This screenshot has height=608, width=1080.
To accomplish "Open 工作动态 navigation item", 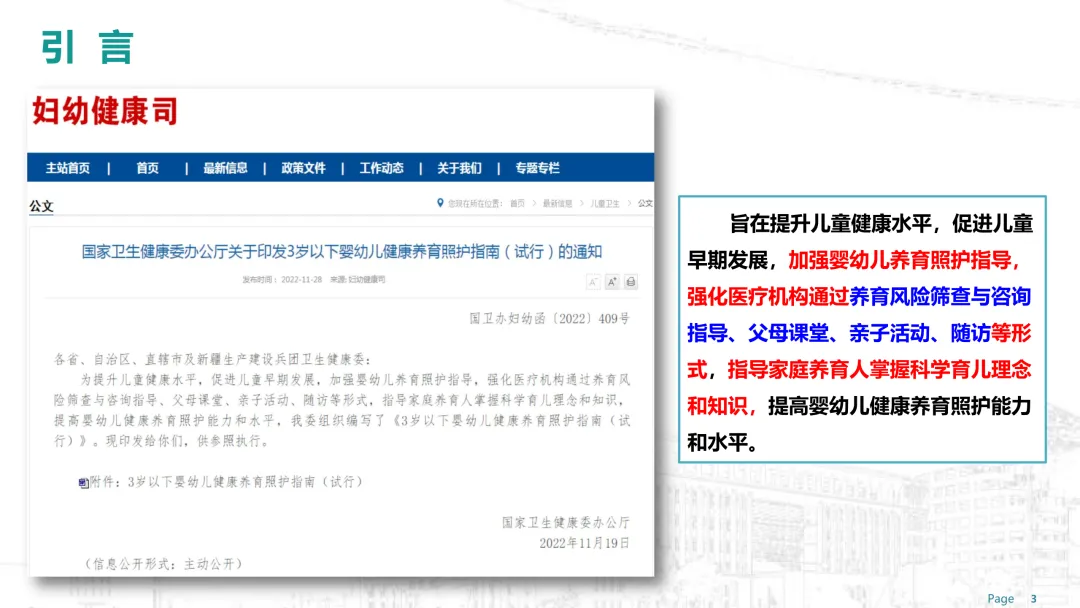I will (x=382, y=168).
